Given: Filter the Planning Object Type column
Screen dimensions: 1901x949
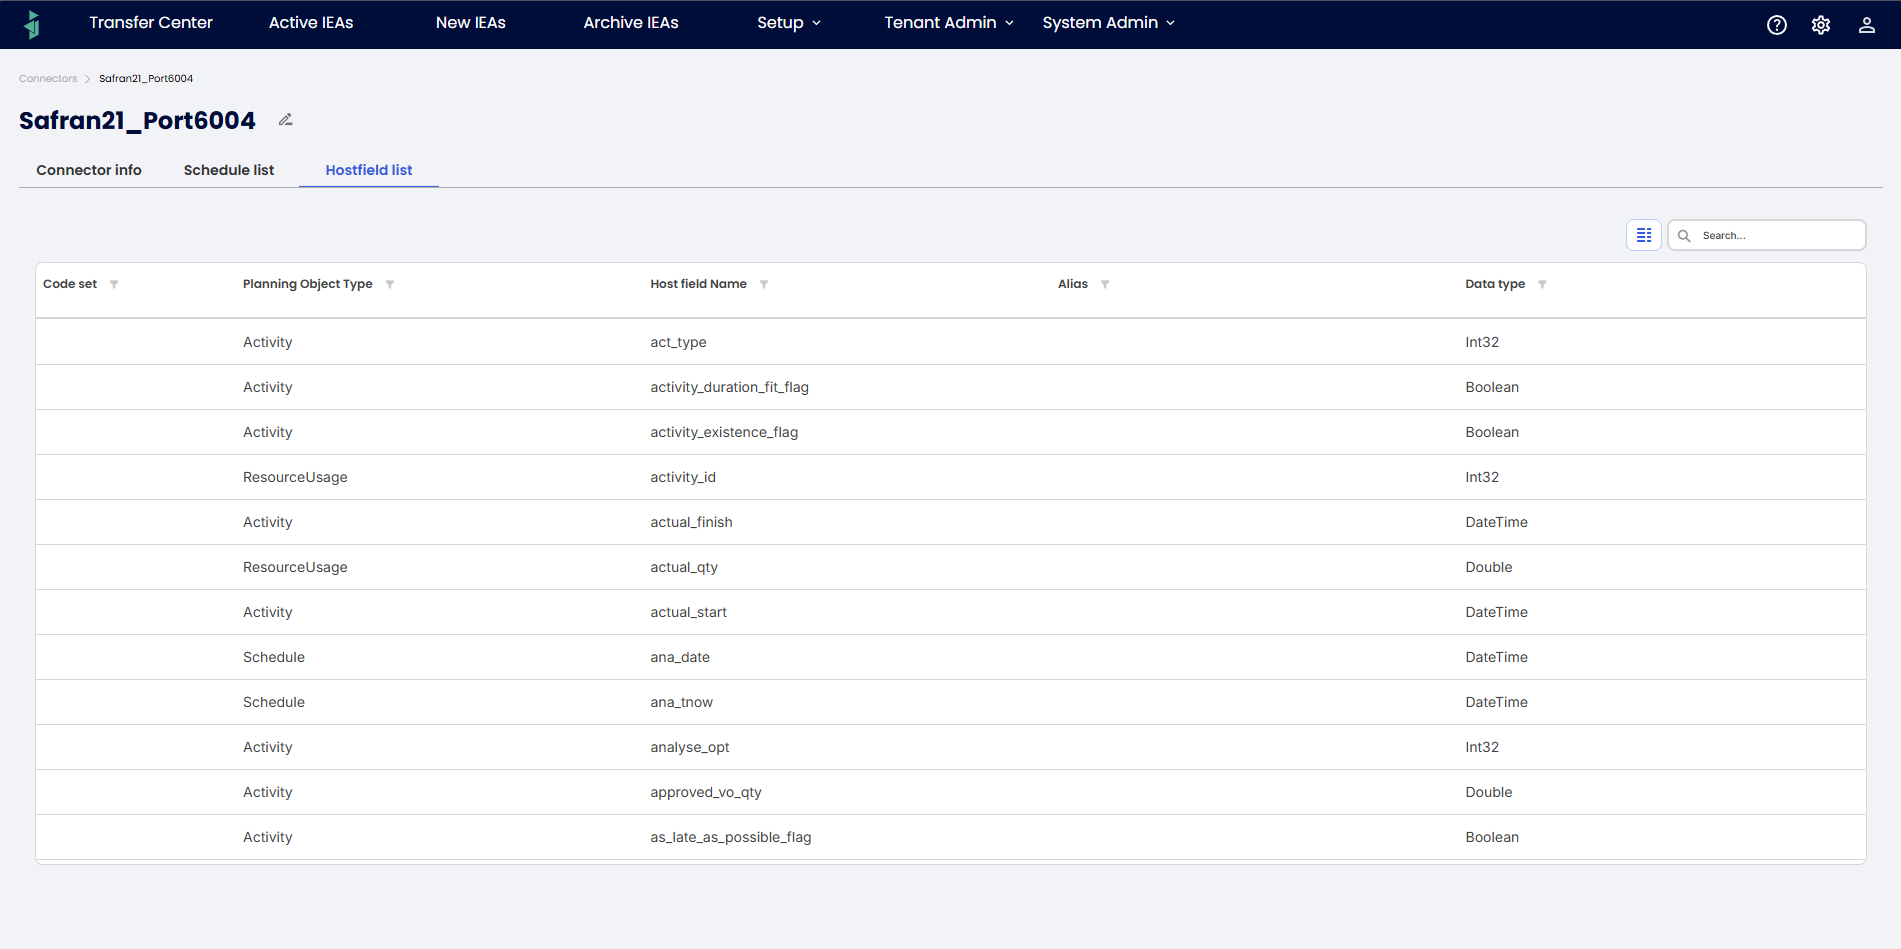Looking at the screenshot, I should point(390,284).
